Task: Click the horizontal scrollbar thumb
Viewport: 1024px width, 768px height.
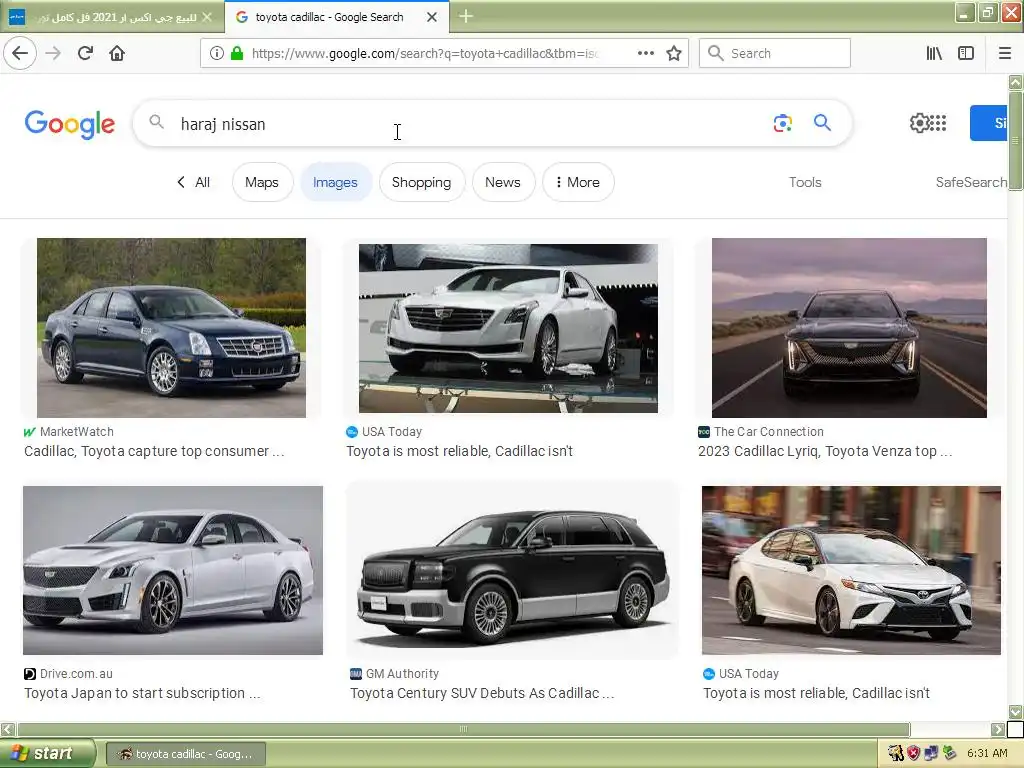Action: coord(463,729)
